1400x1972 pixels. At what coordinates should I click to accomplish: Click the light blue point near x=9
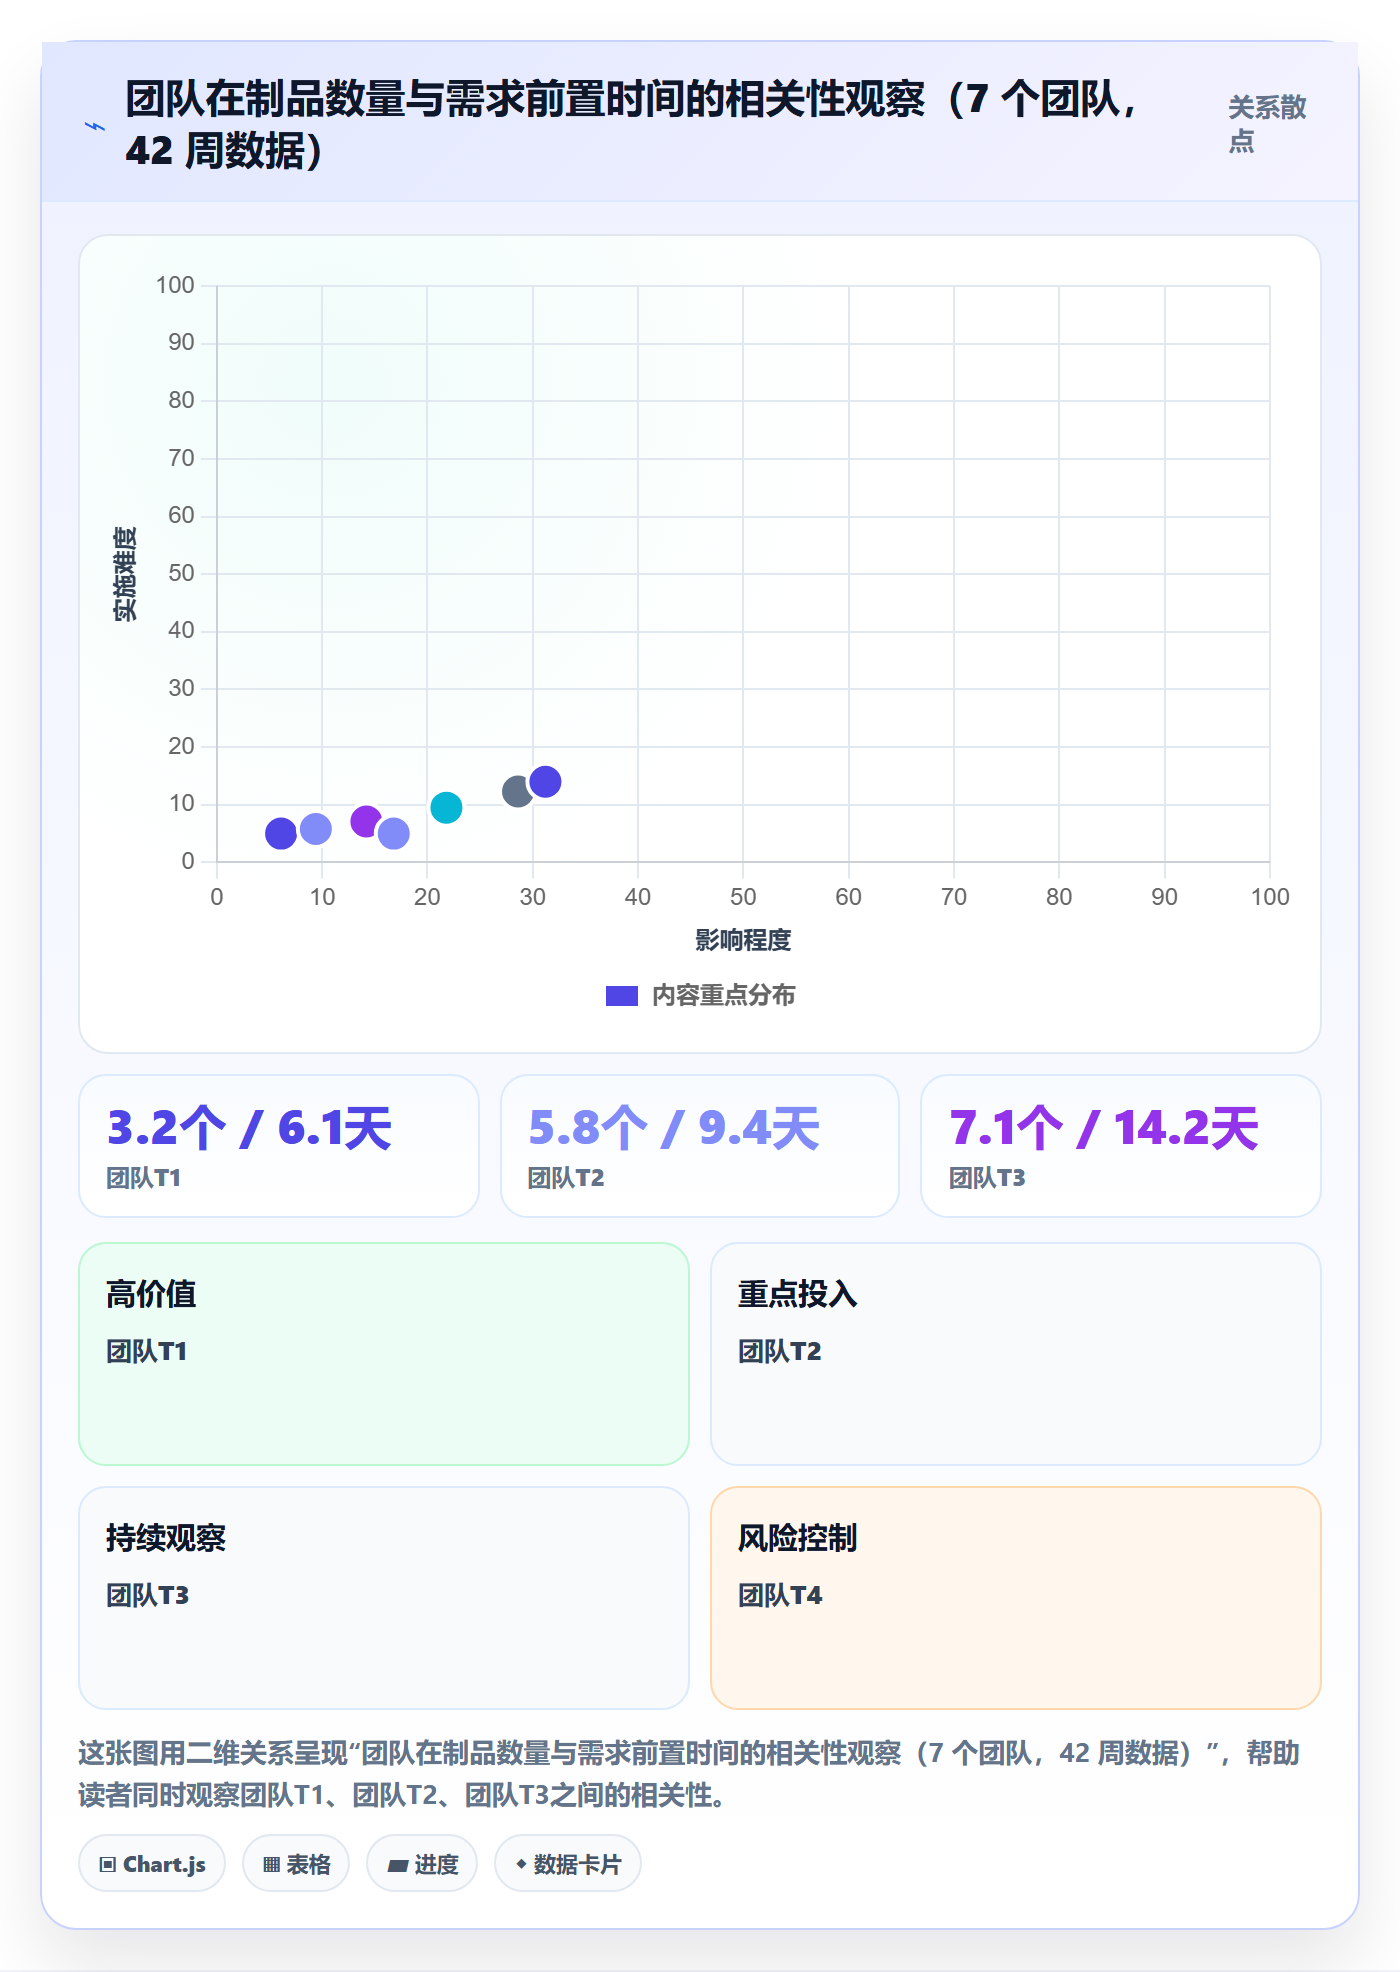click(316, 828)
